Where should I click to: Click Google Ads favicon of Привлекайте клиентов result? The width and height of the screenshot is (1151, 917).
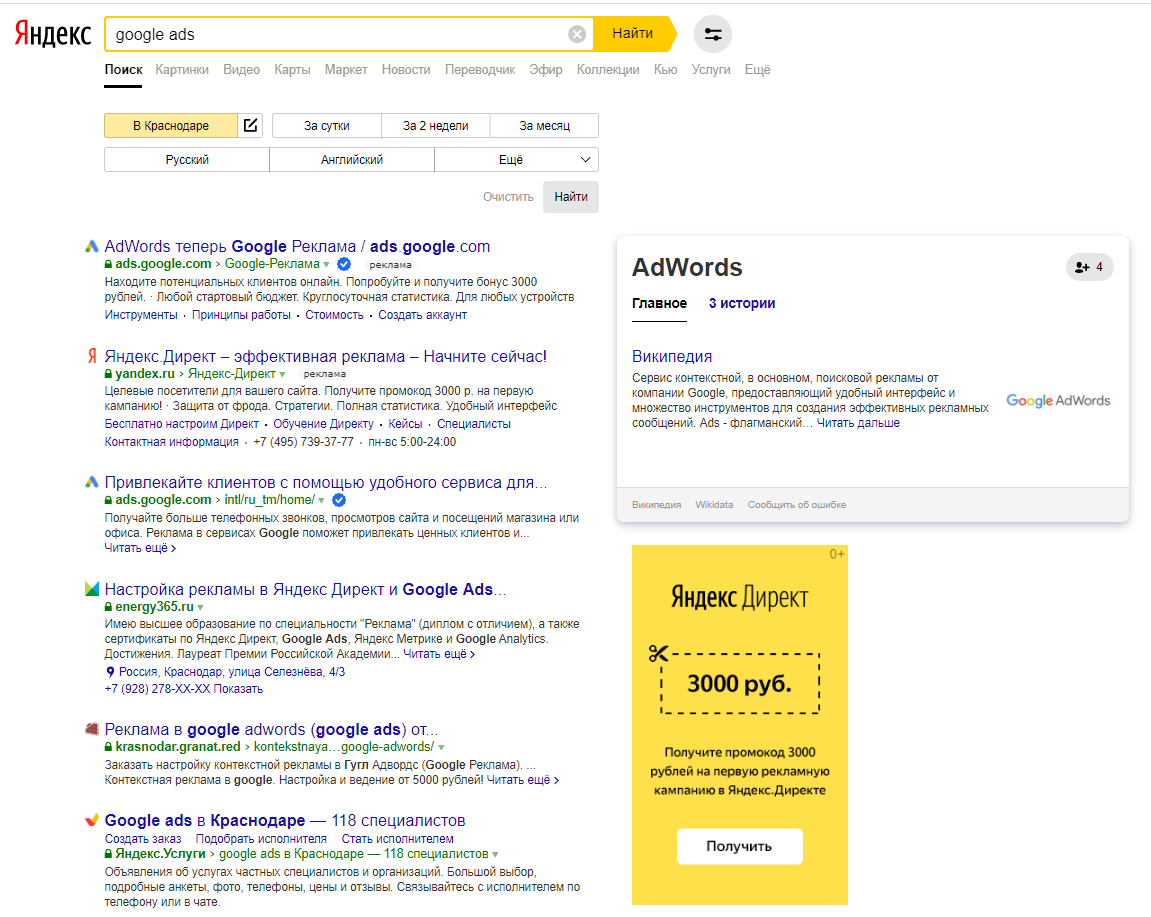click(x=92, y=482)
